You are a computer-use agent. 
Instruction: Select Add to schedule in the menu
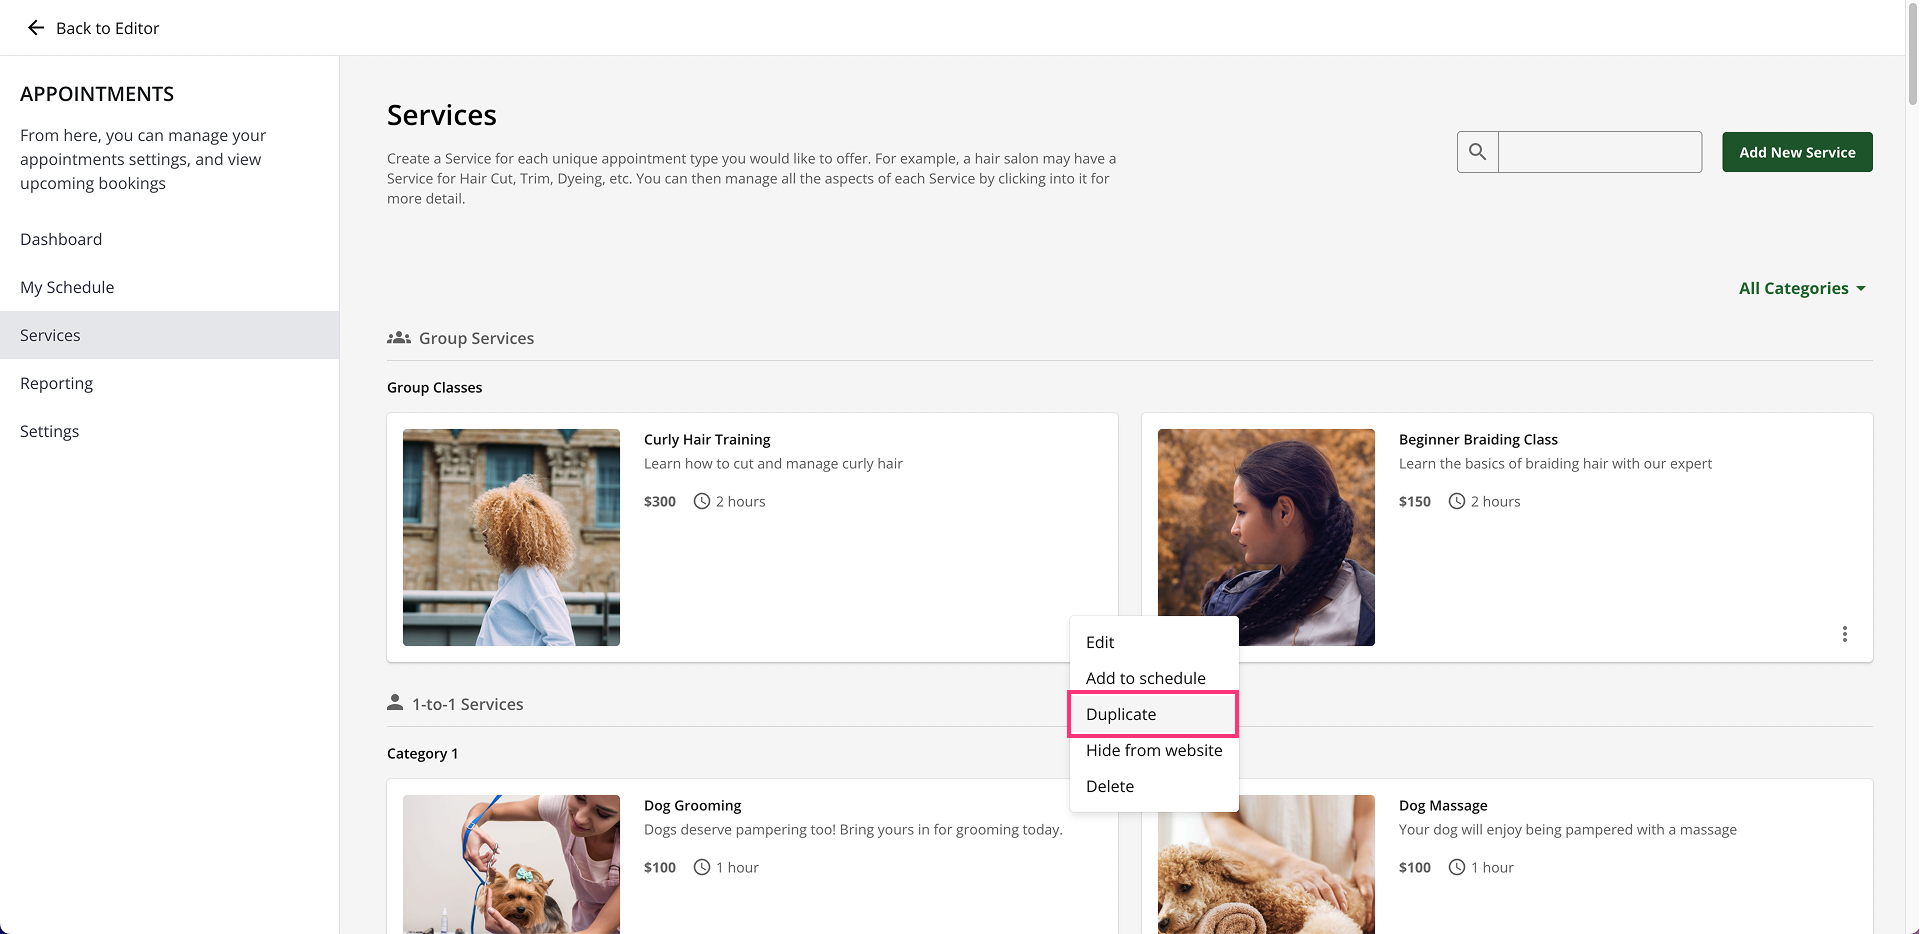tap(1153, 678)
